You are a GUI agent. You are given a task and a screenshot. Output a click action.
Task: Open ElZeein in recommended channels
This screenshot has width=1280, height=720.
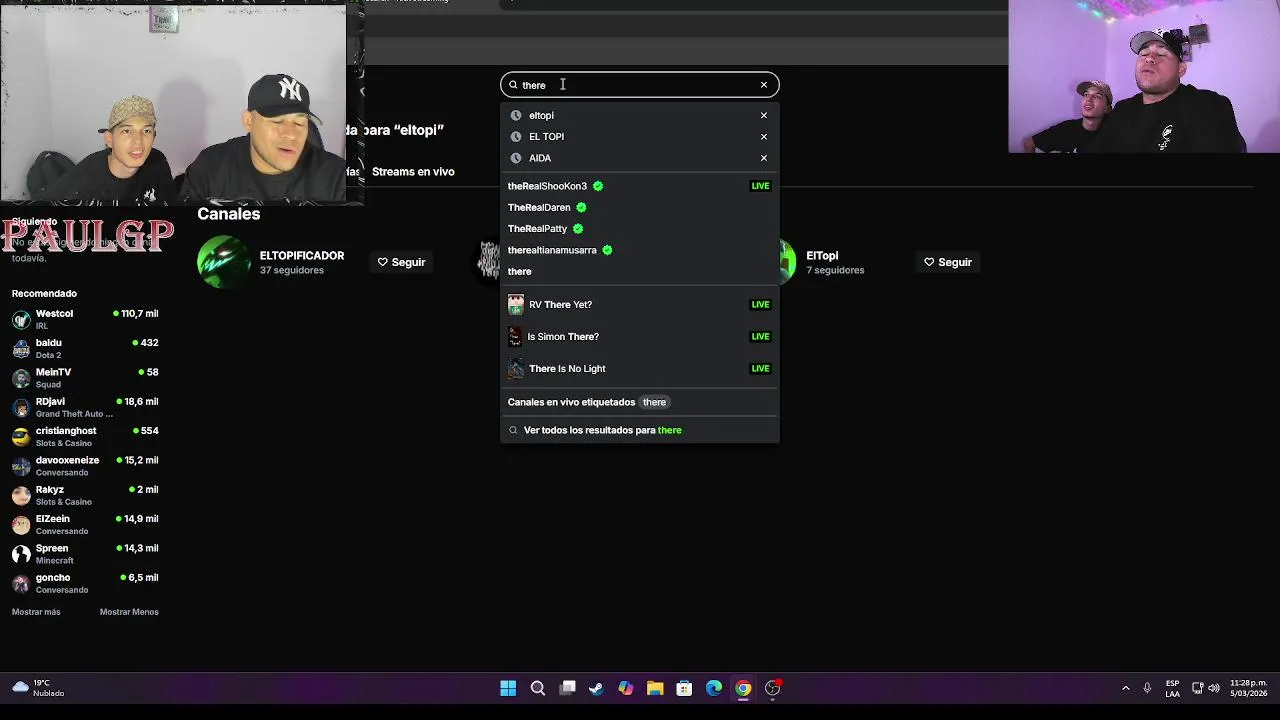pos(85,524)
